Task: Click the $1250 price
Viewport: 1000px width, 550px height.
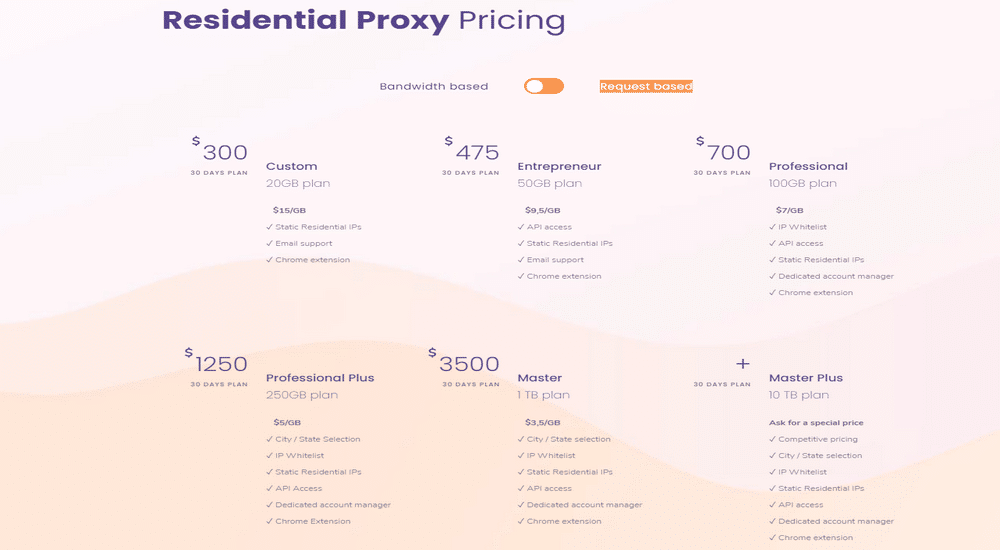Action: point(216,362)
